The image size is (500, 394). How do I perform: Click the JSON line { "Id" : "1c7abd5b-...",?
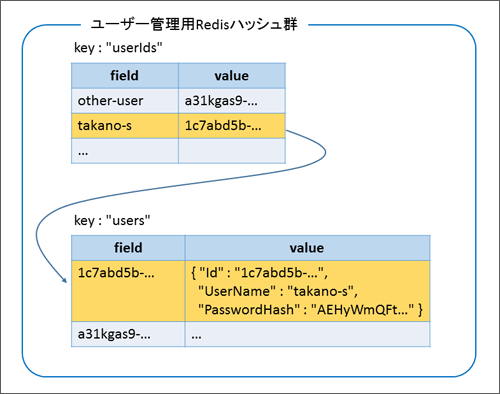[x=260, y=273]
